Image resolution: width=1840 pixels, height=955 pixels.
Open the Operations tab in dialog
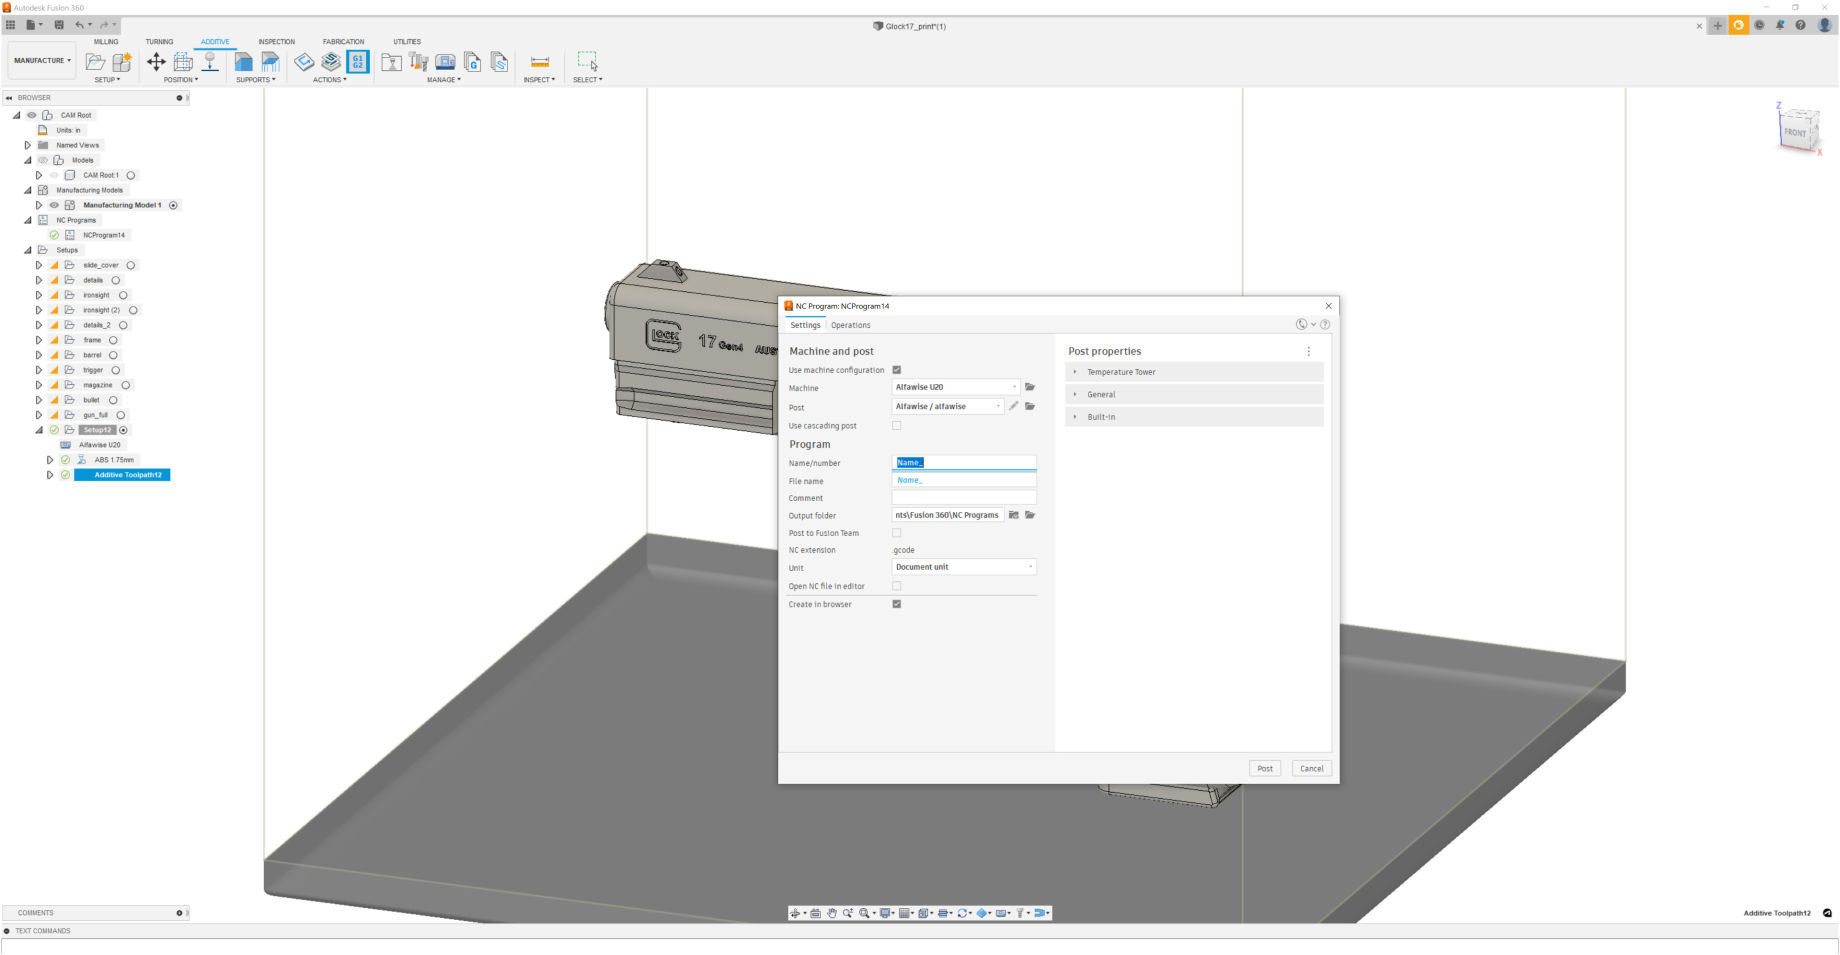point(850,325)
